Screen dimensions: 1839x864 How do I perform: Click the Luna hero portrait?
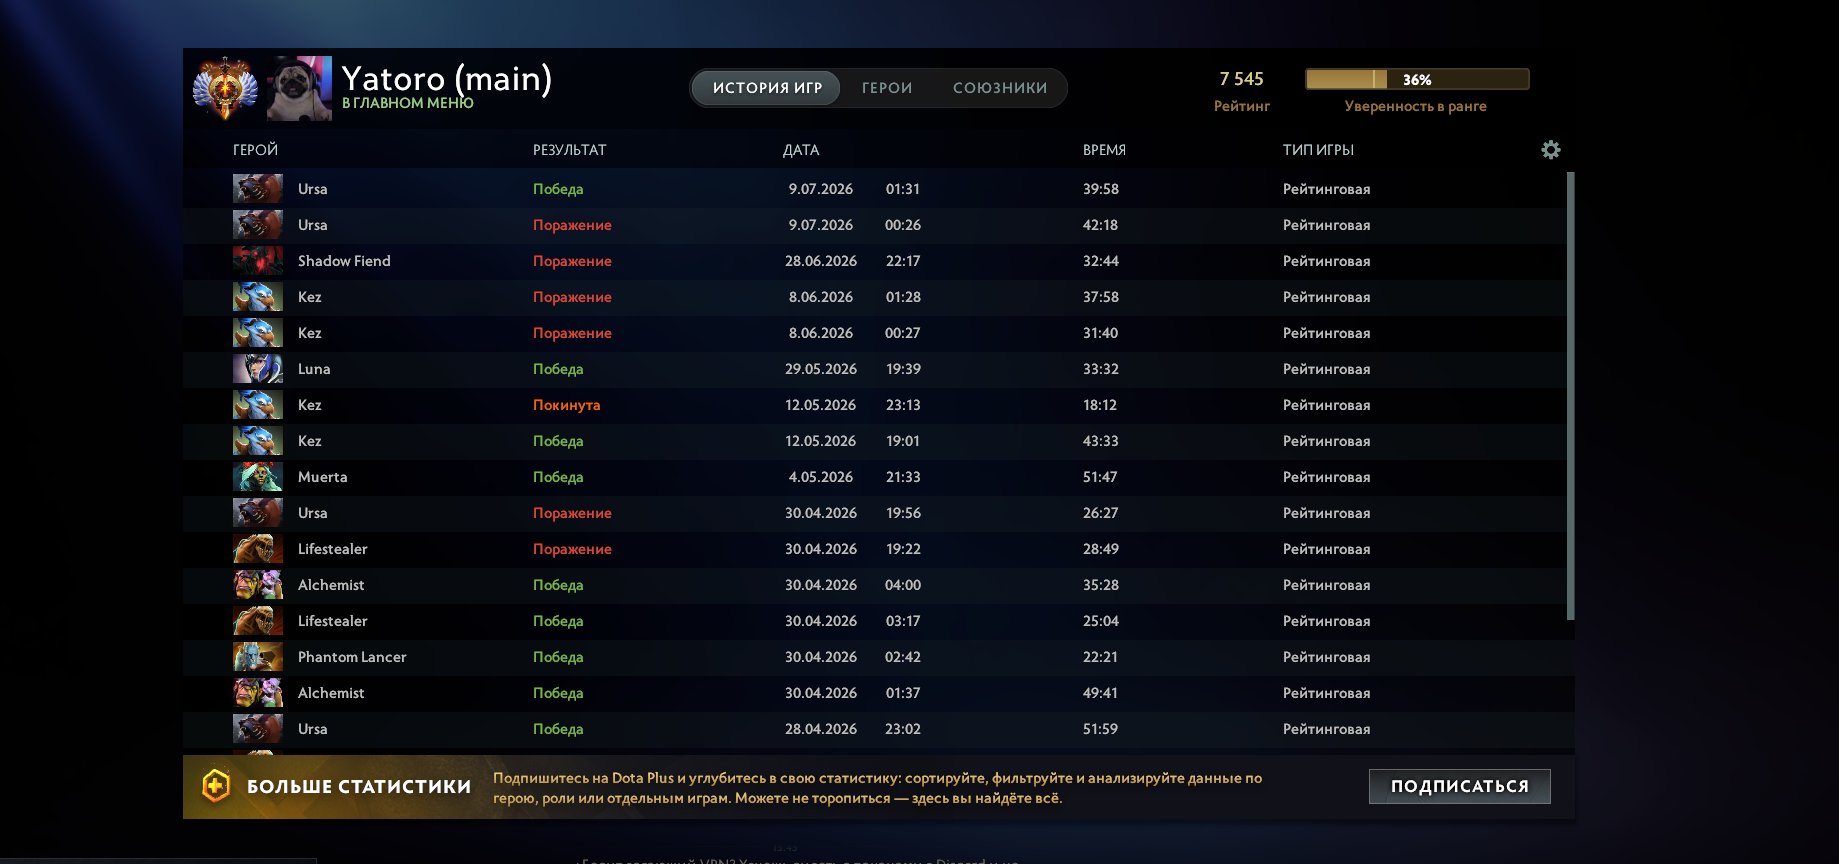[258, 369]
